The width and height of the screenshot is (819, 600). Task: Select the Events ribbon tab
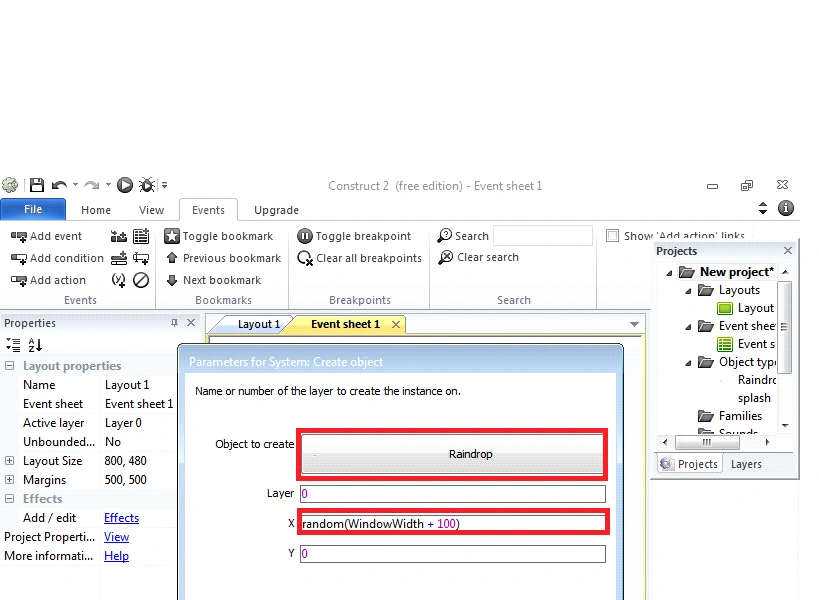208,210
